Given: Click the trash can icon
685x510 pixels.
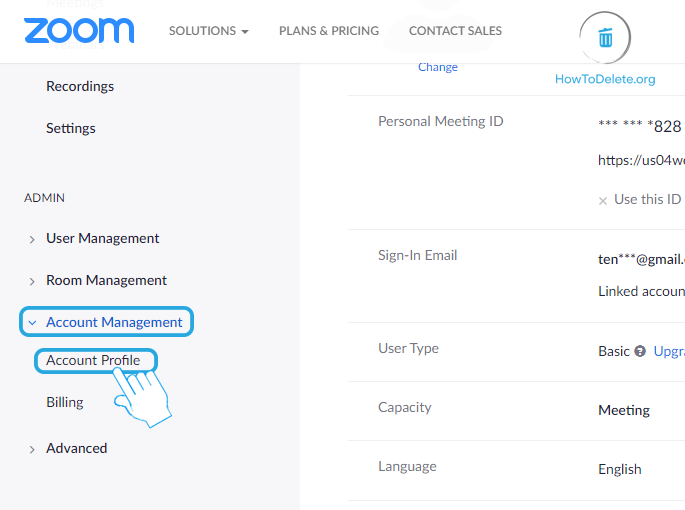Looking at the screenshot, I should click(605, 38).
